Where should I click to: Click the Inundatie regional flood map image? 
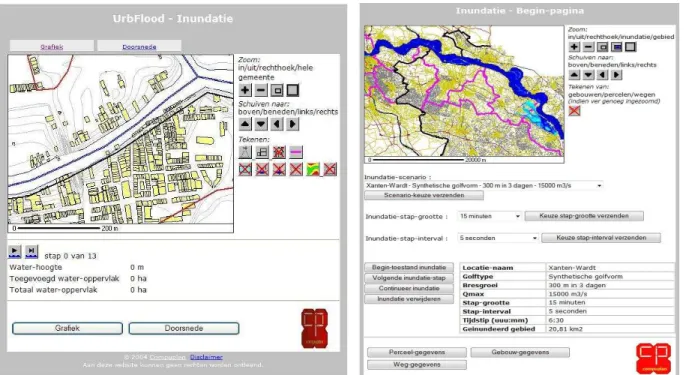464,94
